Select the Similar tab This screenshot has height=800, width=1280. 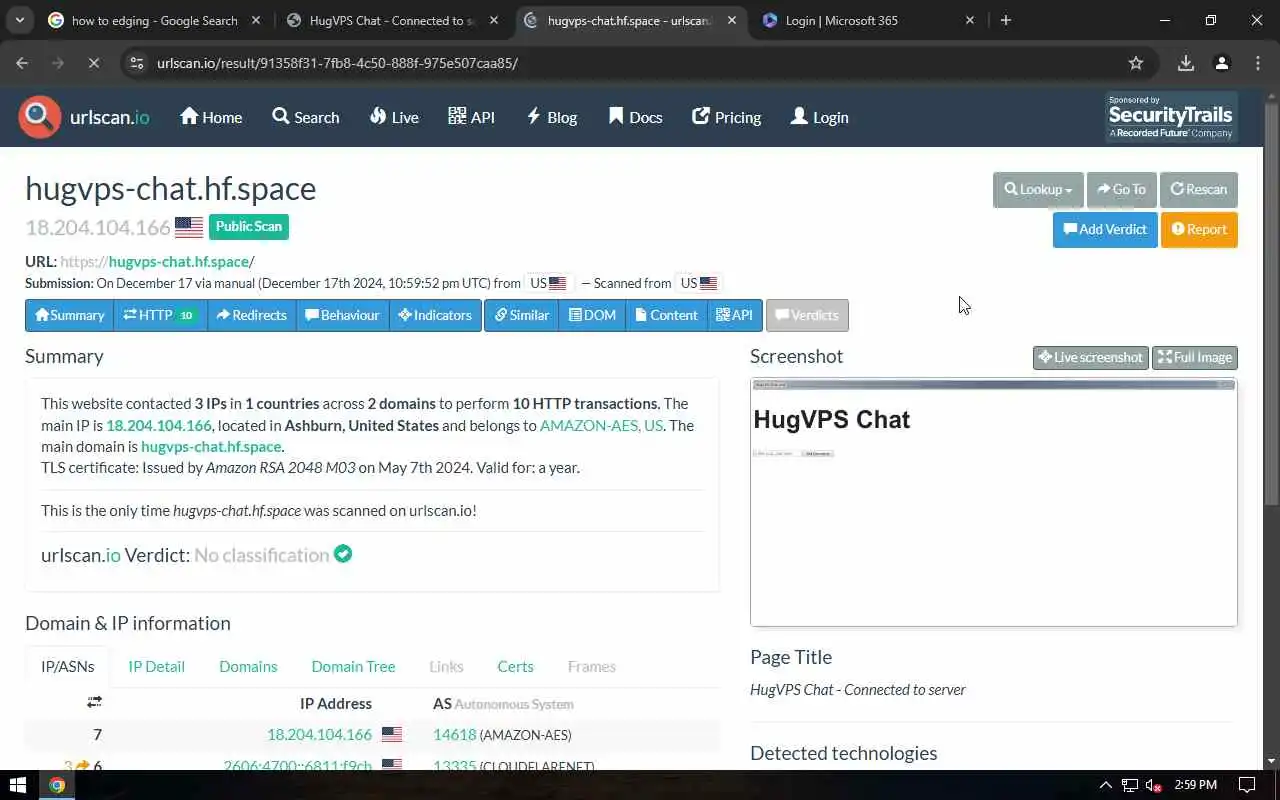tap(522, 315)
